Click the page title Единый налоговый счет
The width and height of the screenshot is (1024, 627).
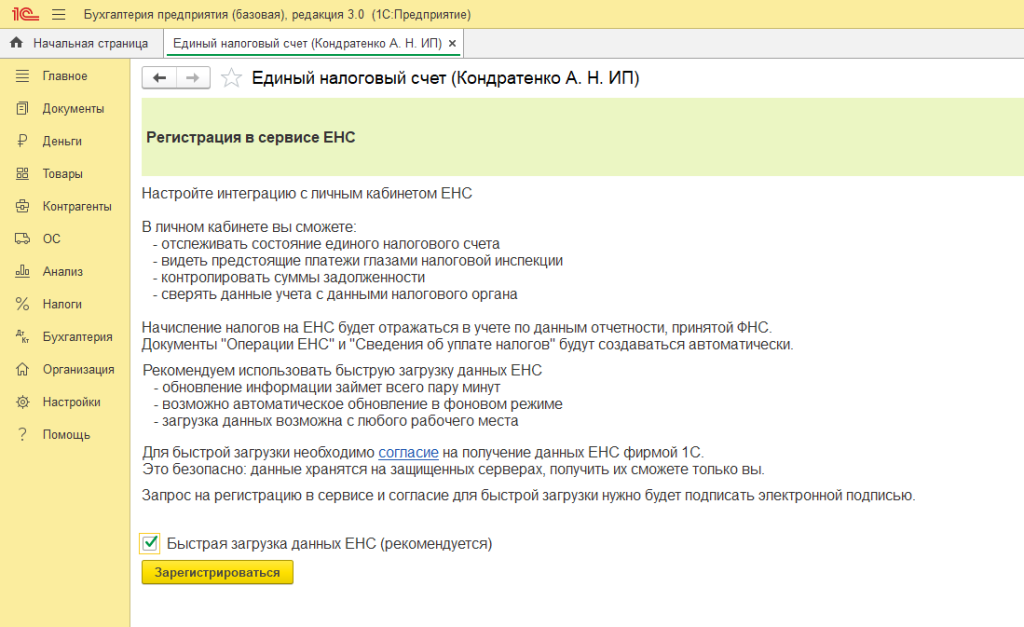coord(445,78)
